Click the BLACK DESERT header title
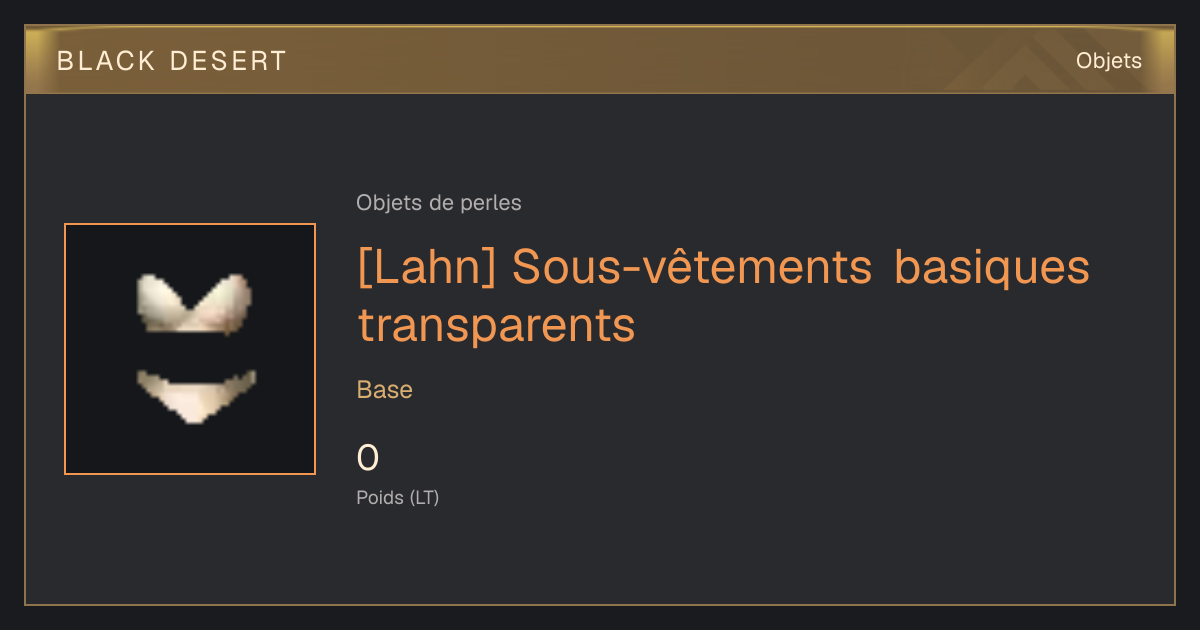Viewport: 1200px width, 630px height. 172,61
